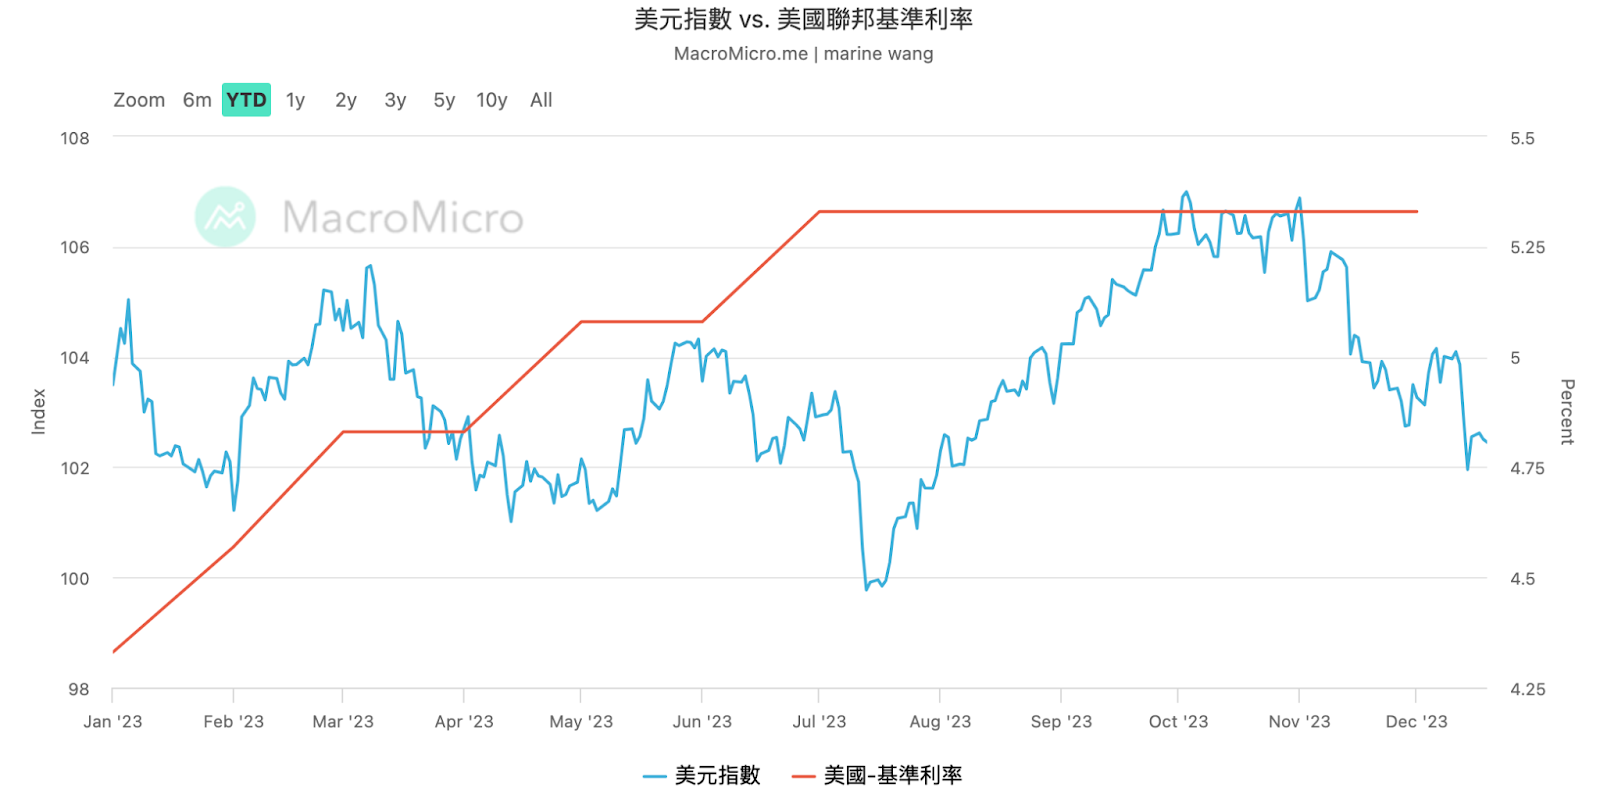The image size is (1600, 798).
Task: Click the Percent right axis title
Action: (1567, 412)
